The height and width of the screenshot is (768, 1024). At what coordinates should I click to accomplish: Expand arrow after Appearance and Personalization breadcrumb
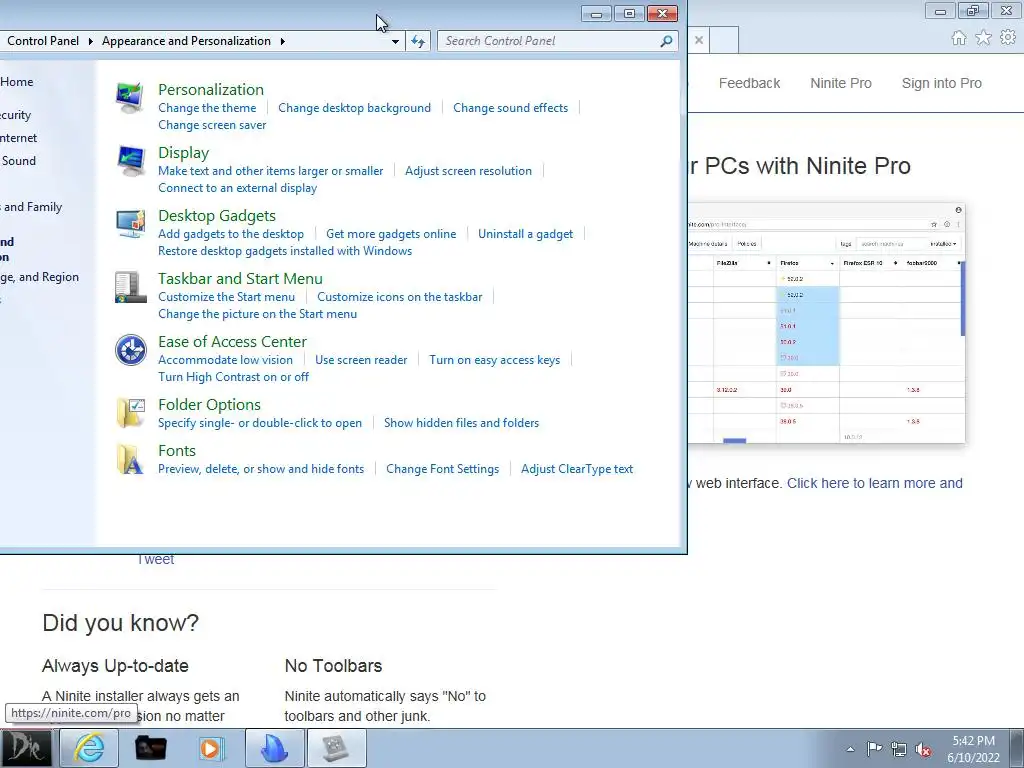pyautogui.click(x=283, y=41)
